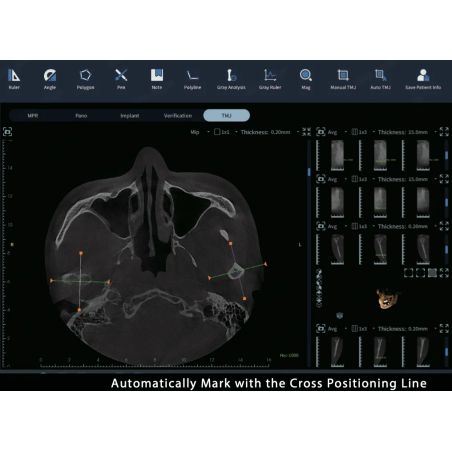Click bottom orange handle of right cross line

pyautogui.click(x=244, y=299)
